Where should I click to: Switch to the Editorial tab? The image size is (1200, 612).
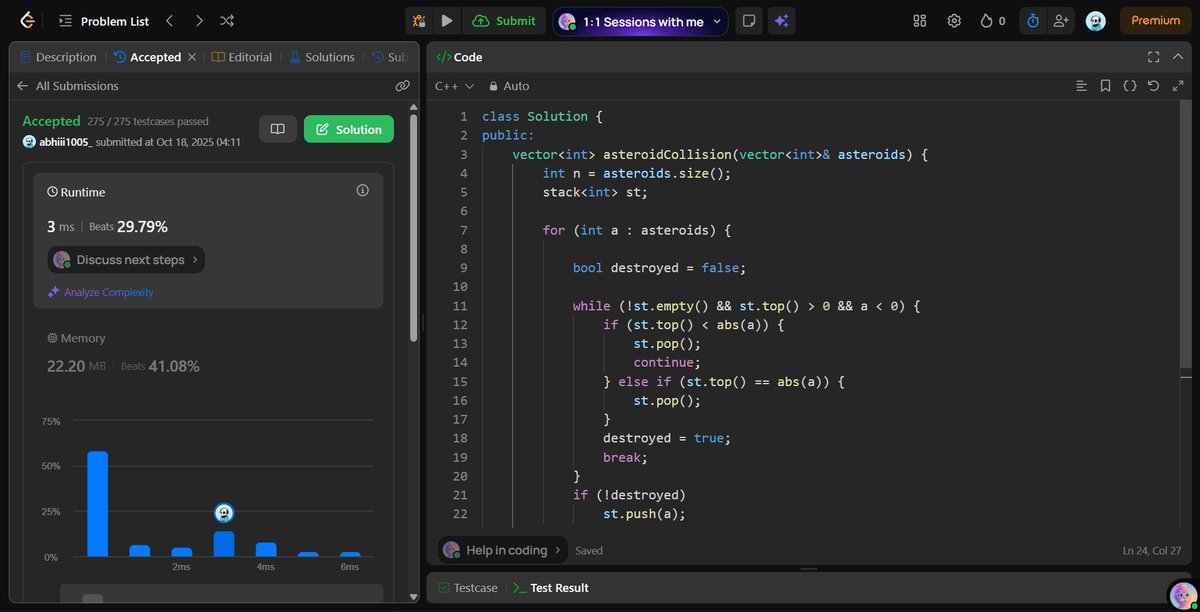pos(242,57)
